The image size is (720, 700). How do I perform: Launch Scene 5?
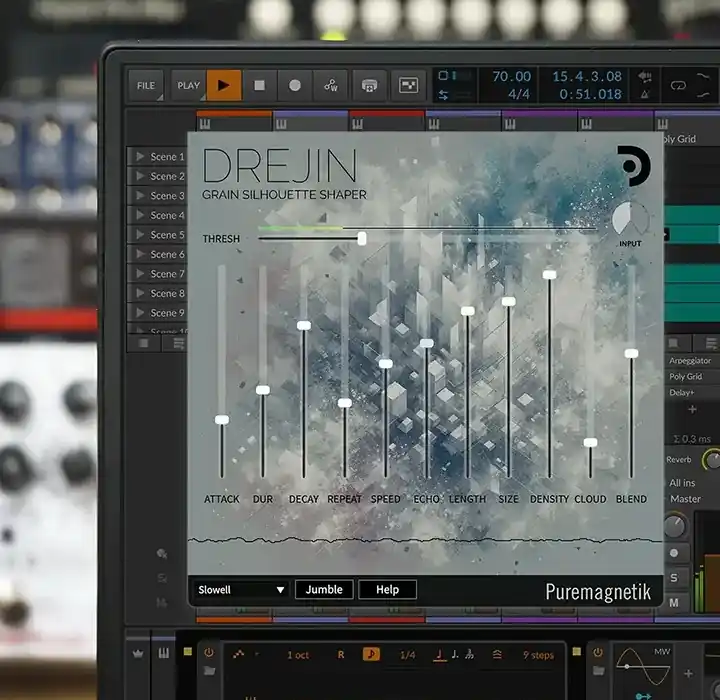coord(140,235)
